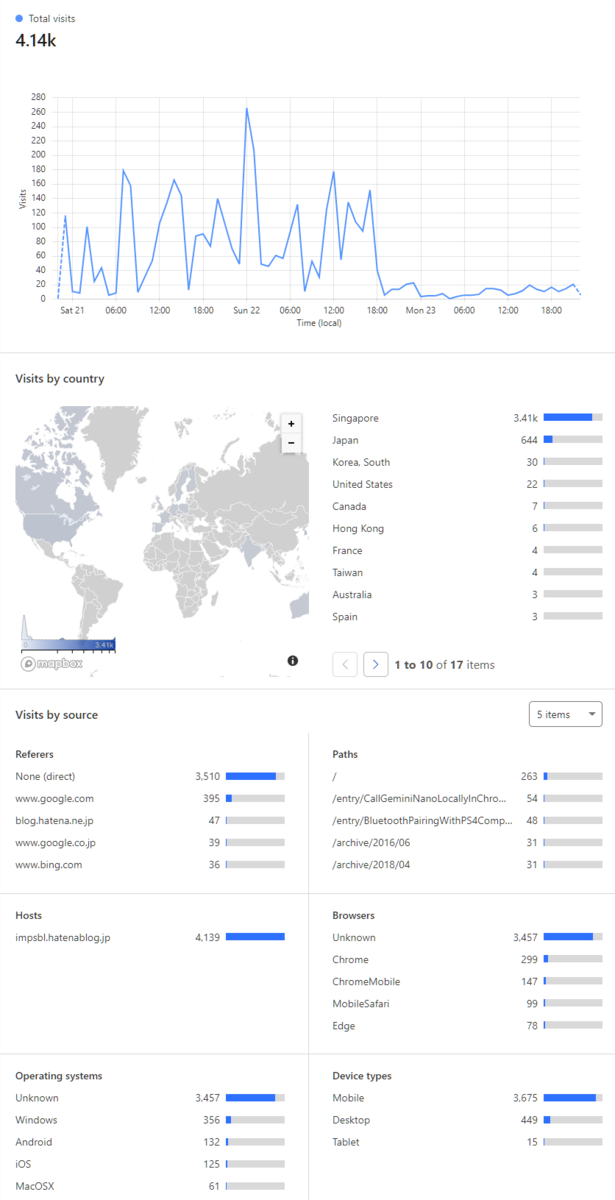Viewport: 615px width, 1200px height.
Task: Click the 4.14k total visits value
Action: [x=35, y=40]
